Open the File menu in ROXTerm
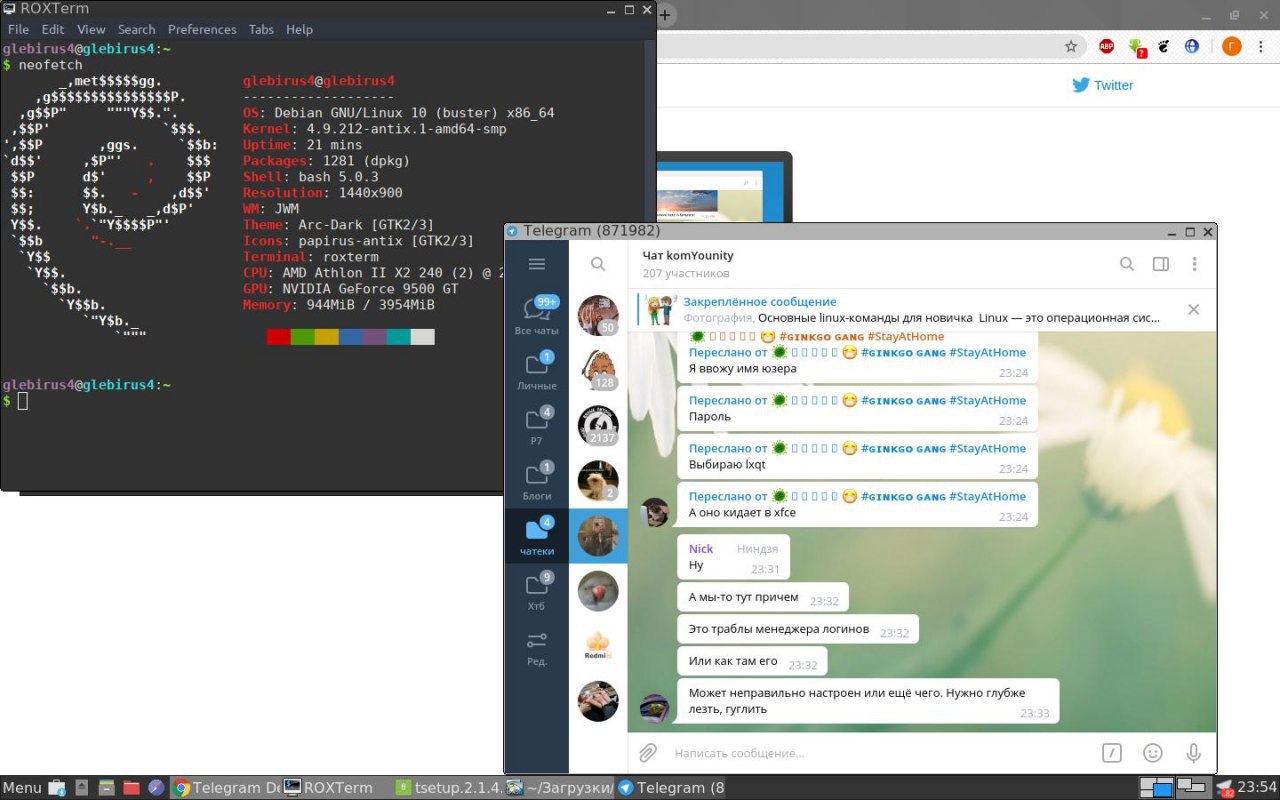 tap(18, 29)
